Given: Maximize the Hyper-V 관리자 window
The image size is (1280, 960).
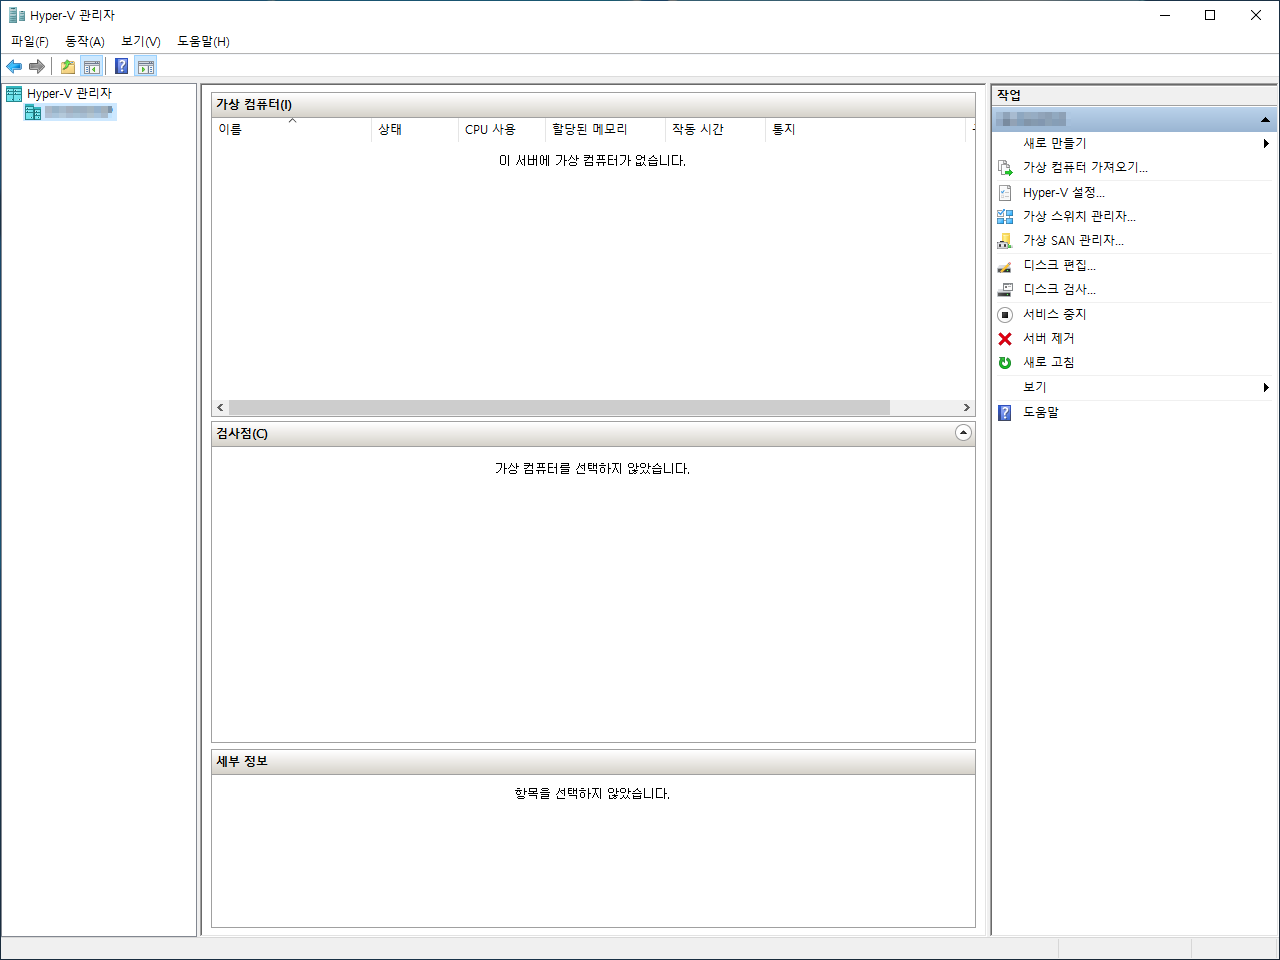Looking at the screenshot, I should click(x=1210, y=15).
